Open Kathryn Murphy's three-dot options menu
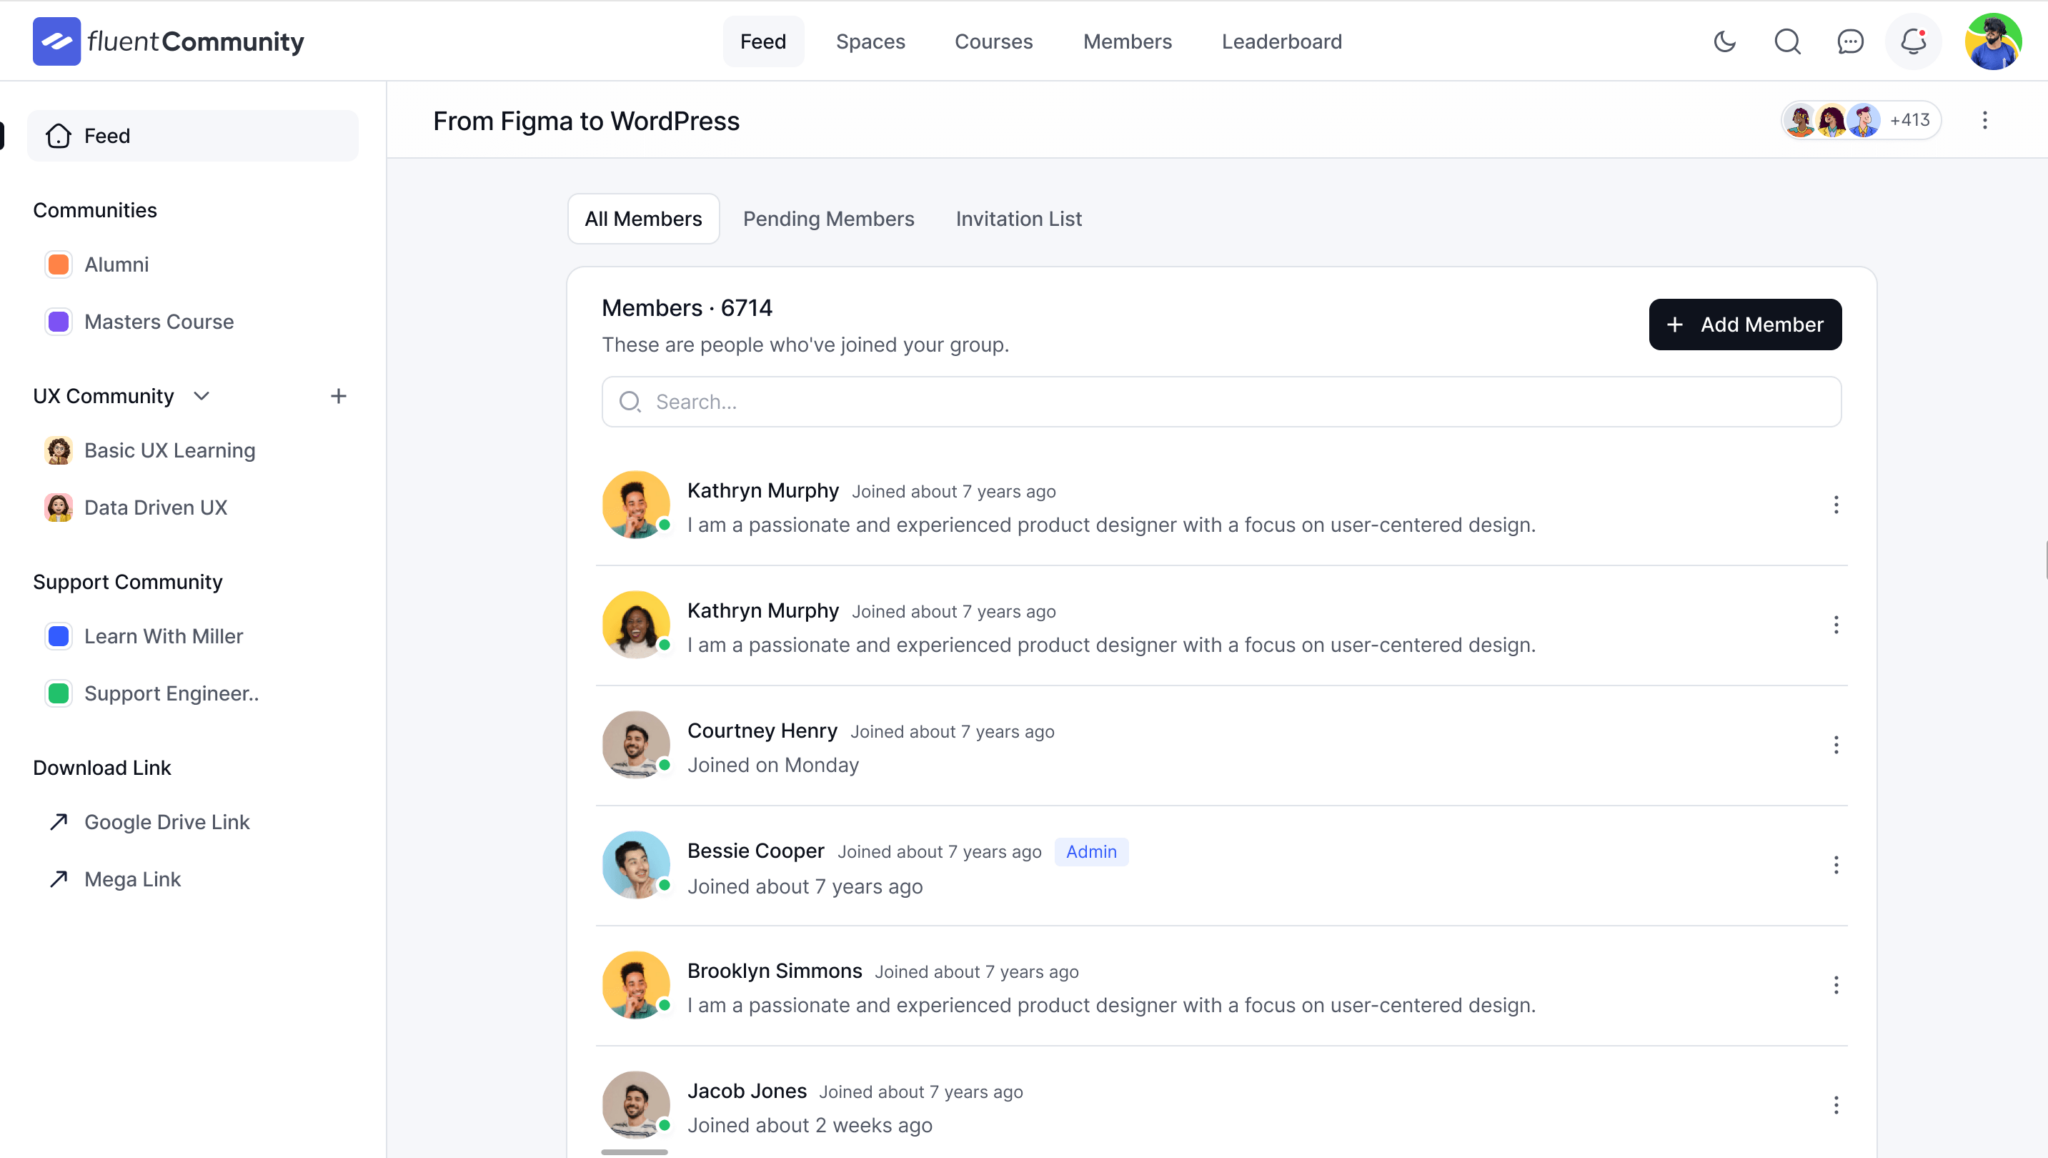The width and height of the screenshot is (2048, 1158). pyautogui.click(x=1836, y=505)
